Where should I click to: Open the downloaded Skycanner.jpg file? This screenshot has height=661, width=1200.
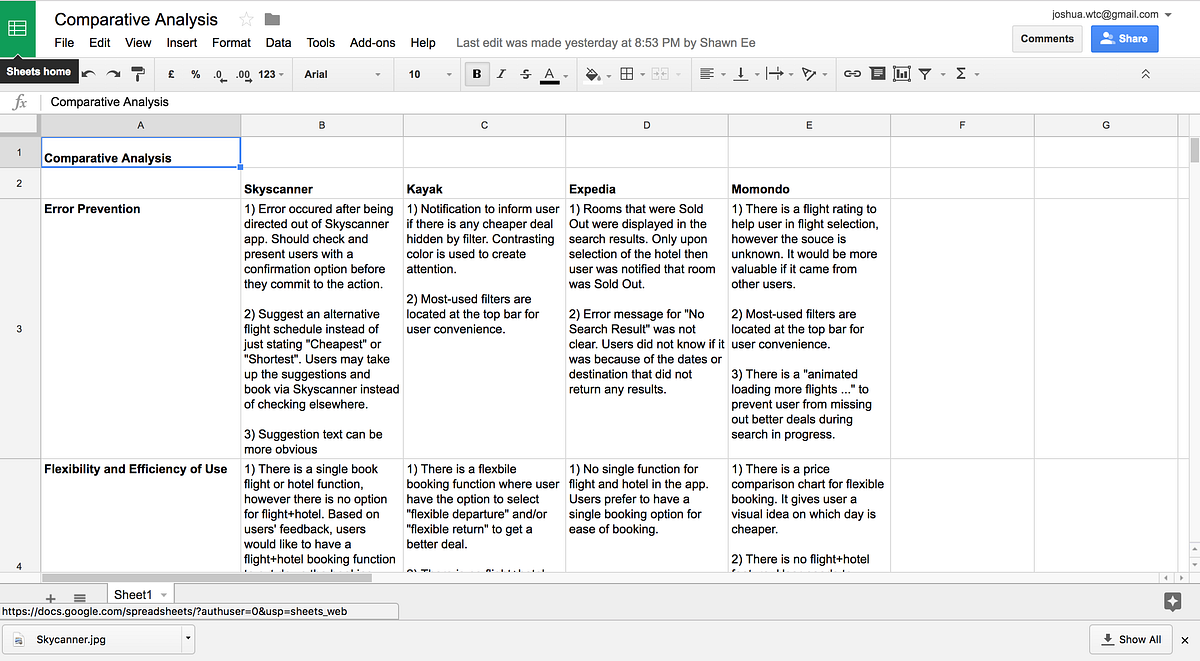[x=90, y=640]
